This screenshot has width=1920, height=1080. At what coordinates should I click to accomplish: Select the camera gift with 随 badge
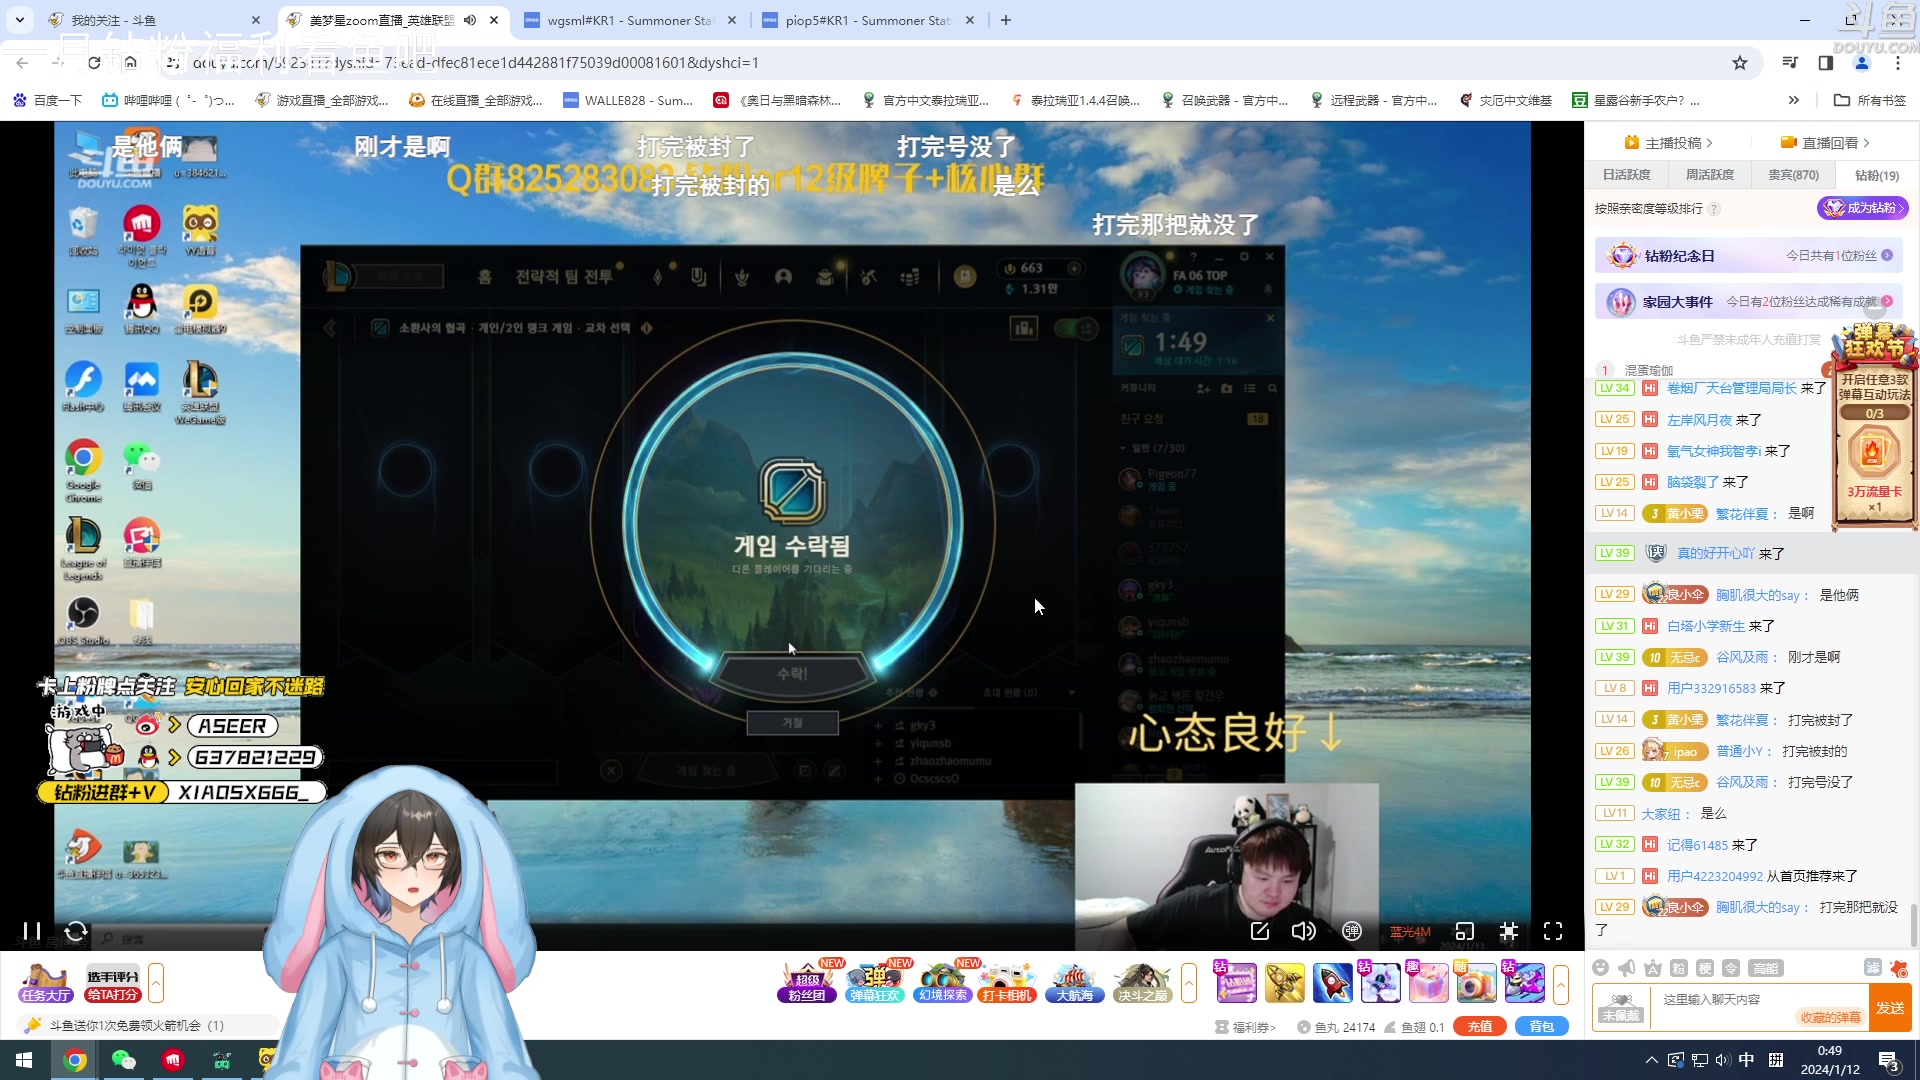[x=1476, y=983]
